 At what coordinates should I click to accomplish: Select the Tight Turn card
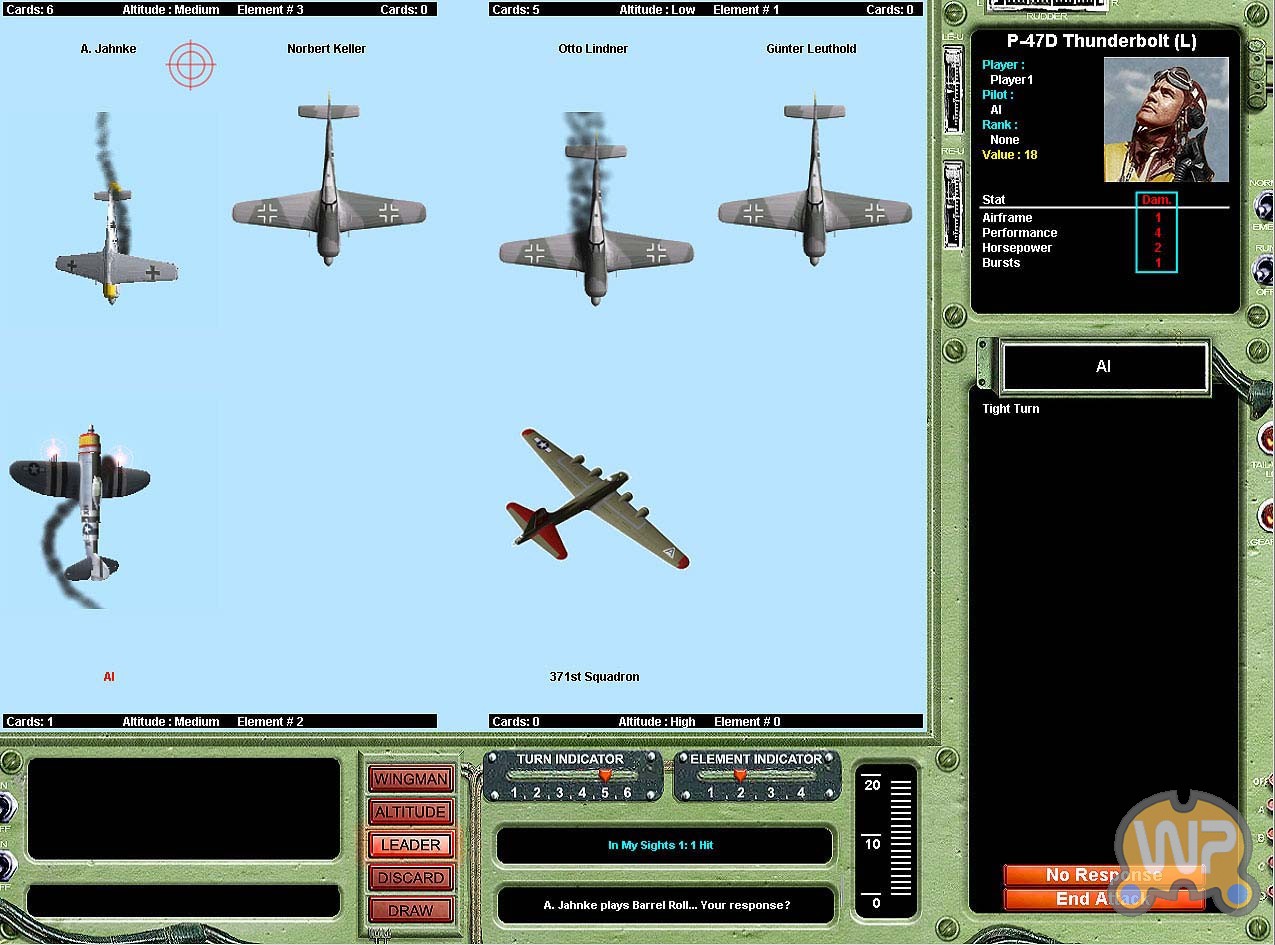click(x=1010, y=409)
